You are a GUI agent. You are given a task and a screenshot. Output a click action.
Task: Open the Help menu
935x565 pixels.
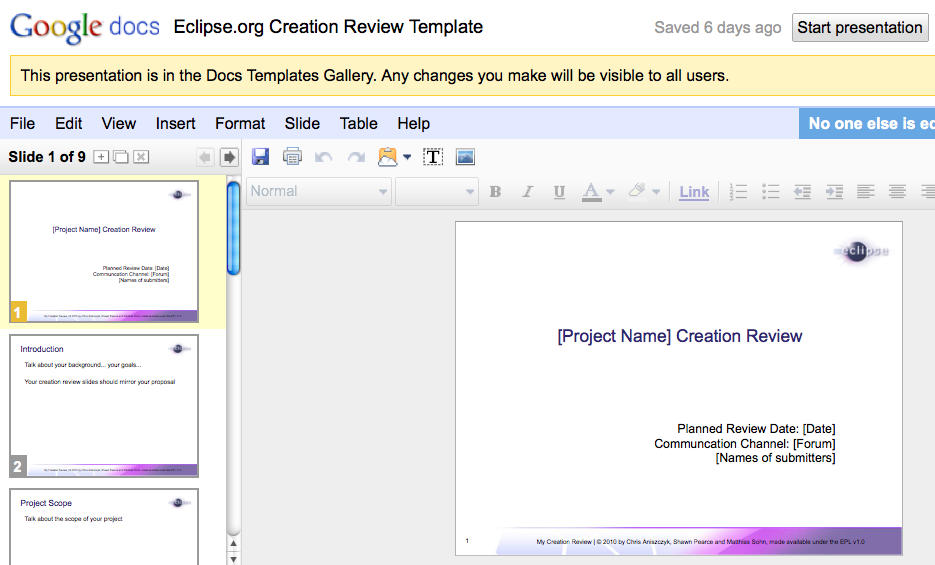point(414,123)
